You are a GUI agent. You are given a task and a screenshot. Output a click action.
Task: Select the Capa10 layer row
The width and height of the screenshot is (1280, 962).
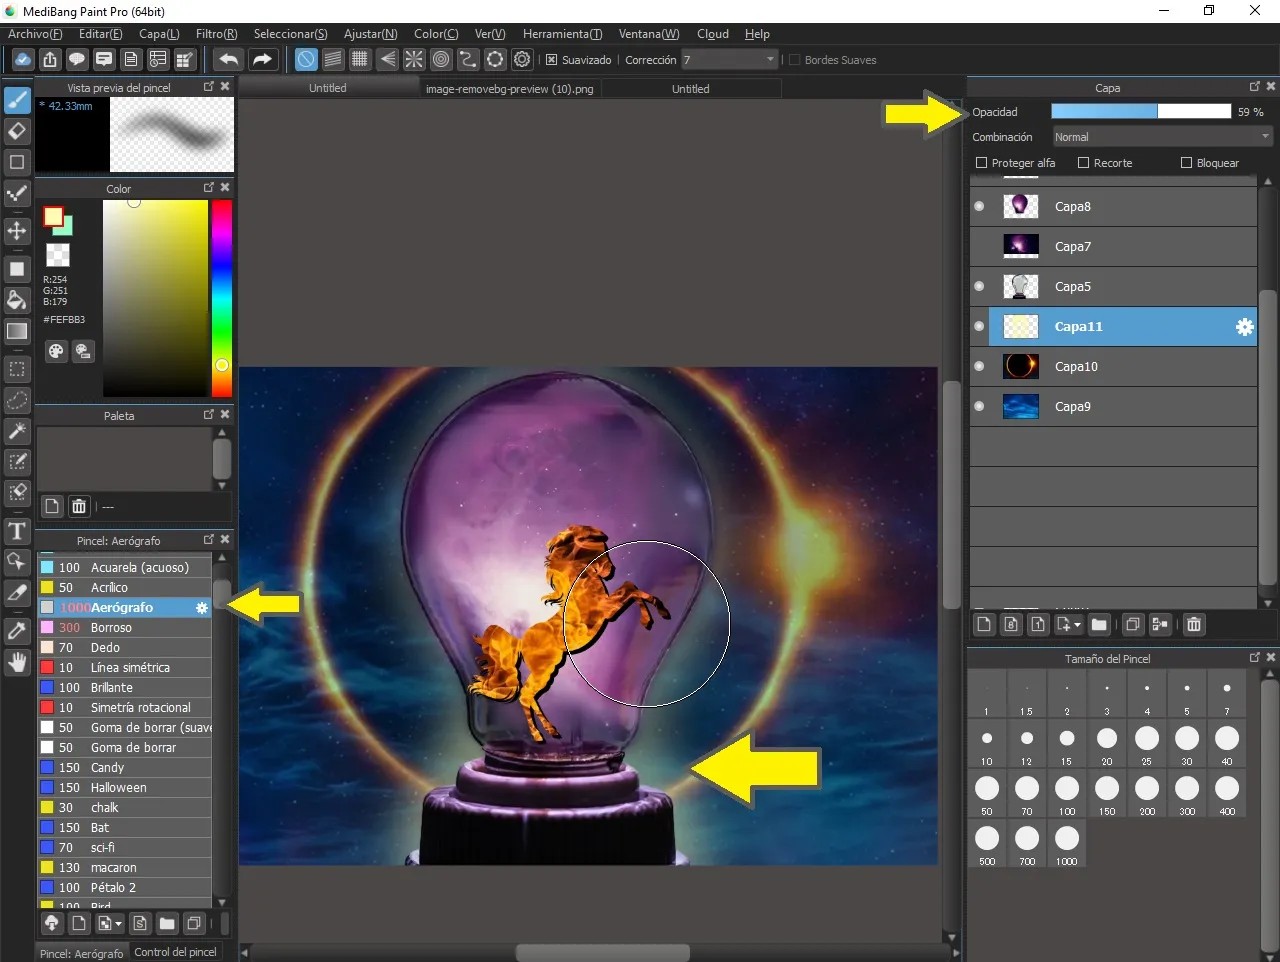[x=1113, y=366]
